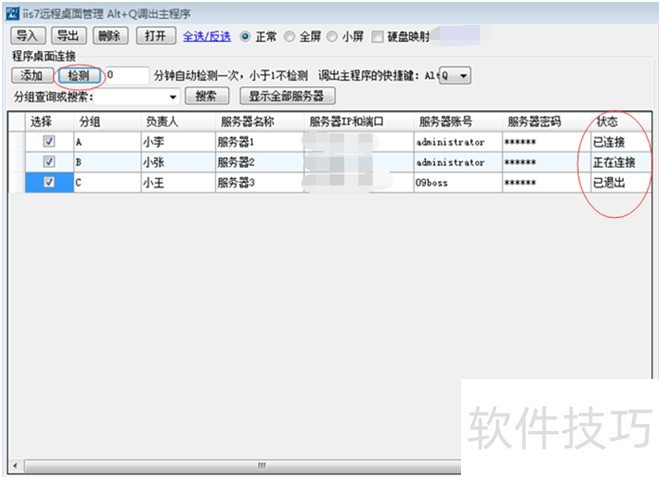This screenshot has height=477, width=659.
Task: Click the 状态 column header
Action: coord(621,122)
